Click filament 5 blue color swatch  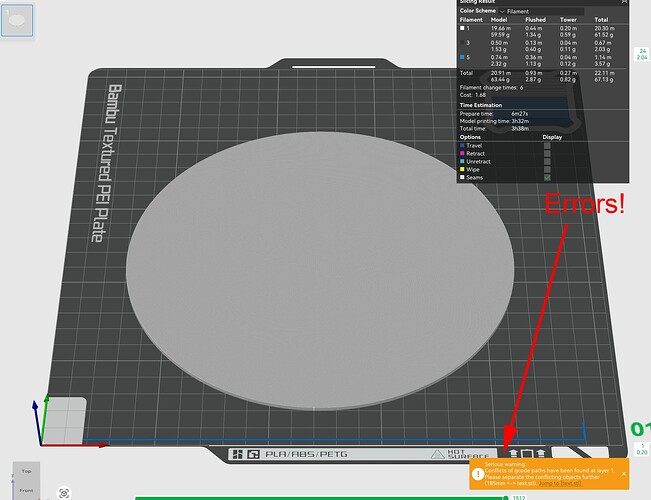click(x=462, y=57)
